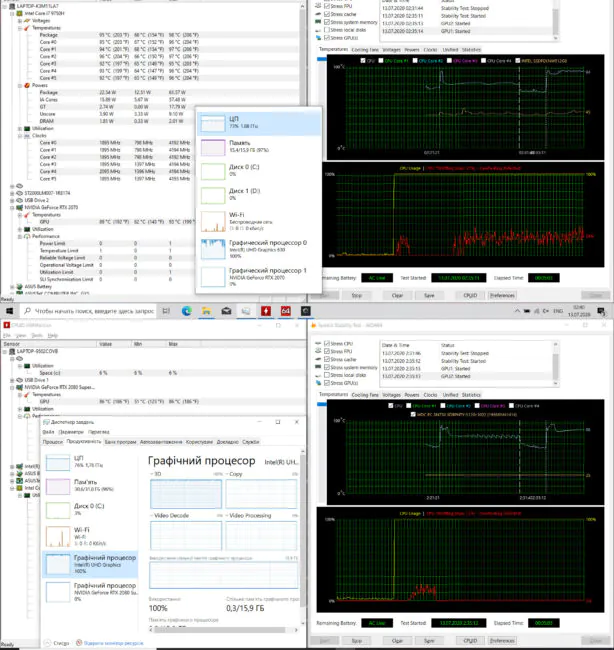Open the Відкрити монітор ресурсів link
Viewport: 614px width, 650px height.
(x=113, y=643)
